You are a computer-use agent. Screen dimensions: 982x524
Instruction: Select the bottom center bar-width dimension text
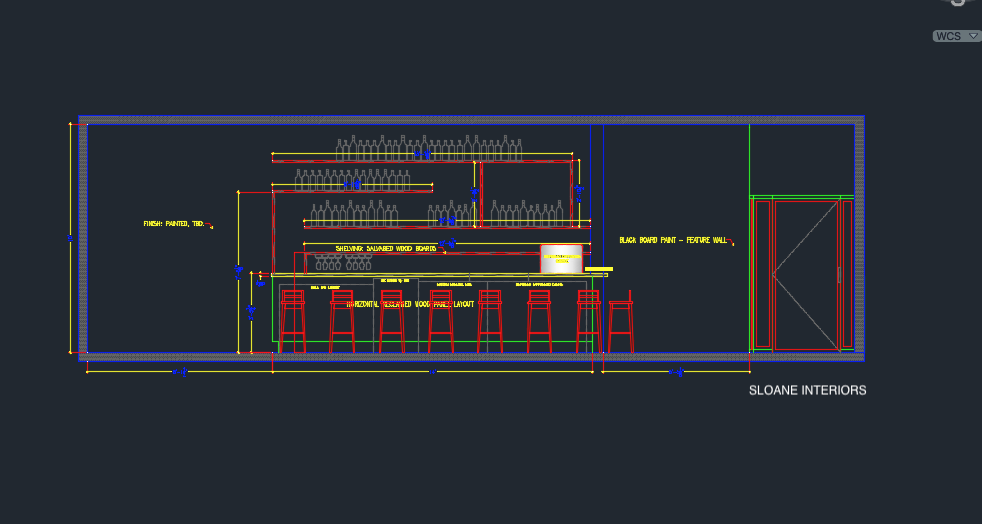pyautogui.click(x=432, y=372)
